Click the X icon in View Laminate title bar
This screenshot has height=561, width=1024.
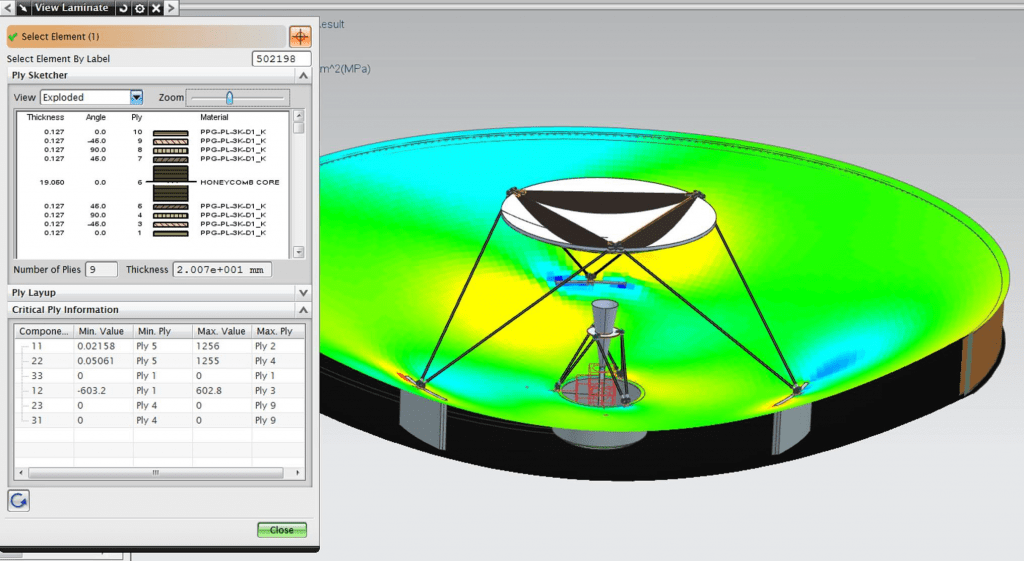point(156,8)
